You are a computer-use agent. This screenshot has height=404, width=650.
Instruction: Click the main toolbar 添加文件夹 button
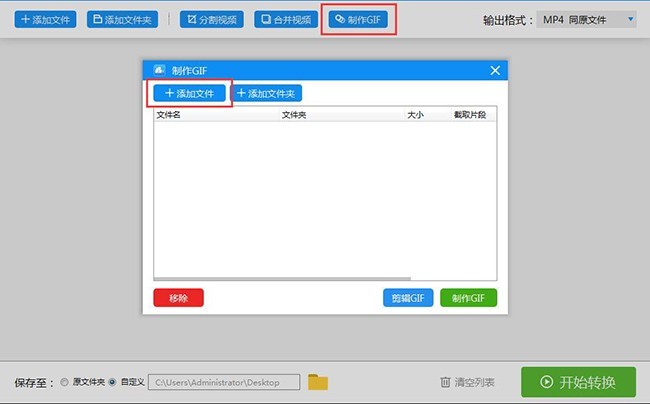122,19
